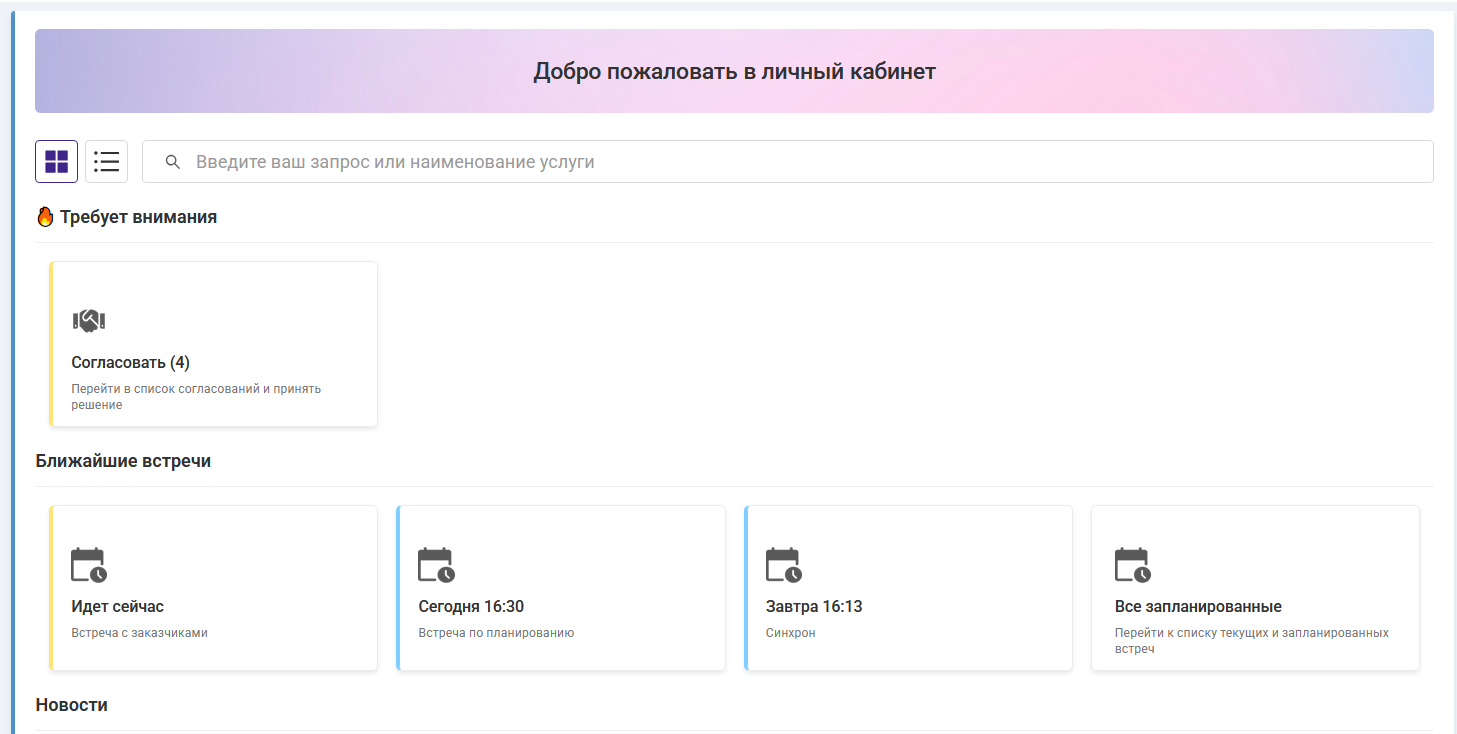The height and width of the screenshot is (734, 1457).
Task: Open the "Все запланированные" meetings title
Action: click(1198, 606)
